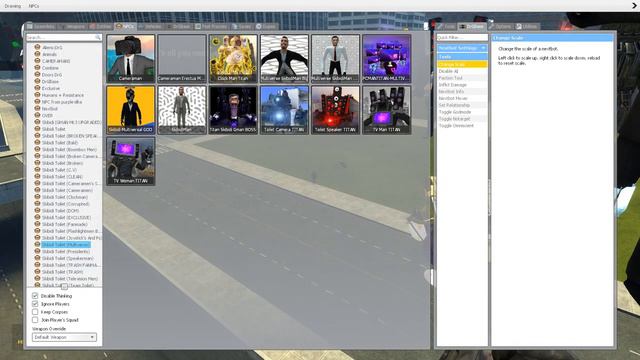640x360 pixels.
Task: Select Skibidi Toilet (Bald) category
Action: 60,142
